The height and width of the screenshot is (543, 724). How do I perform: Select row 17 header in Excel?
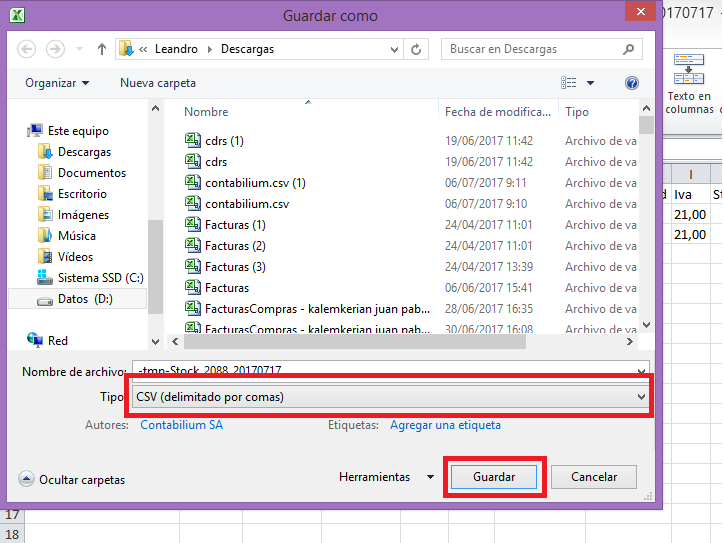pyautogui.click(x=12, y=515)
